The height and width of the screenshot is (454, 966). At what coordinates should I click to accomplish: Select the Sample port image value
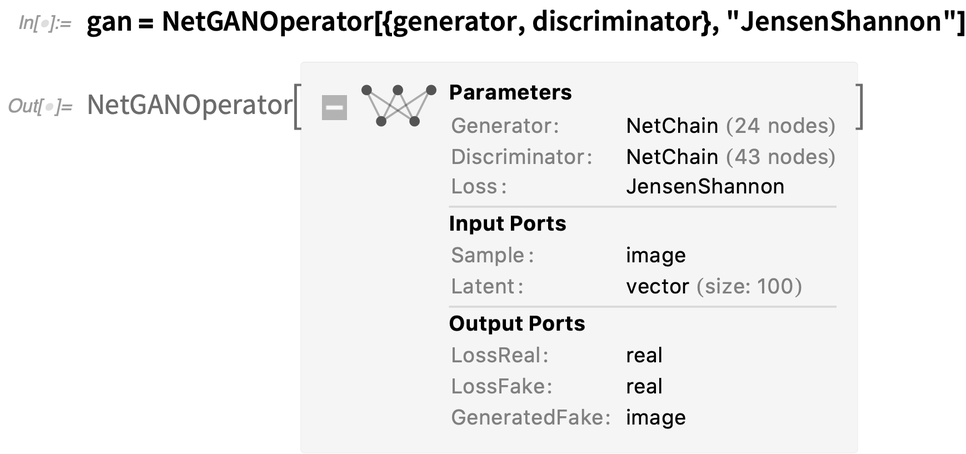[x=655, y=255]
